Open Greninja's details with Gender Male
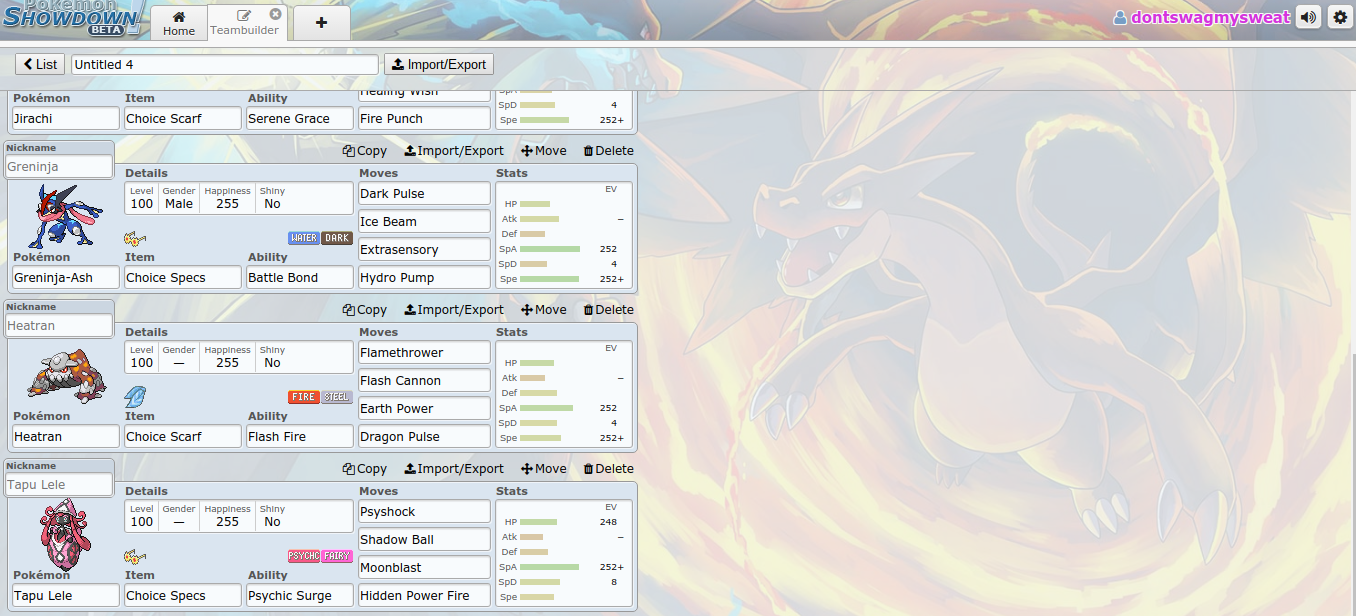 [238, 198]
